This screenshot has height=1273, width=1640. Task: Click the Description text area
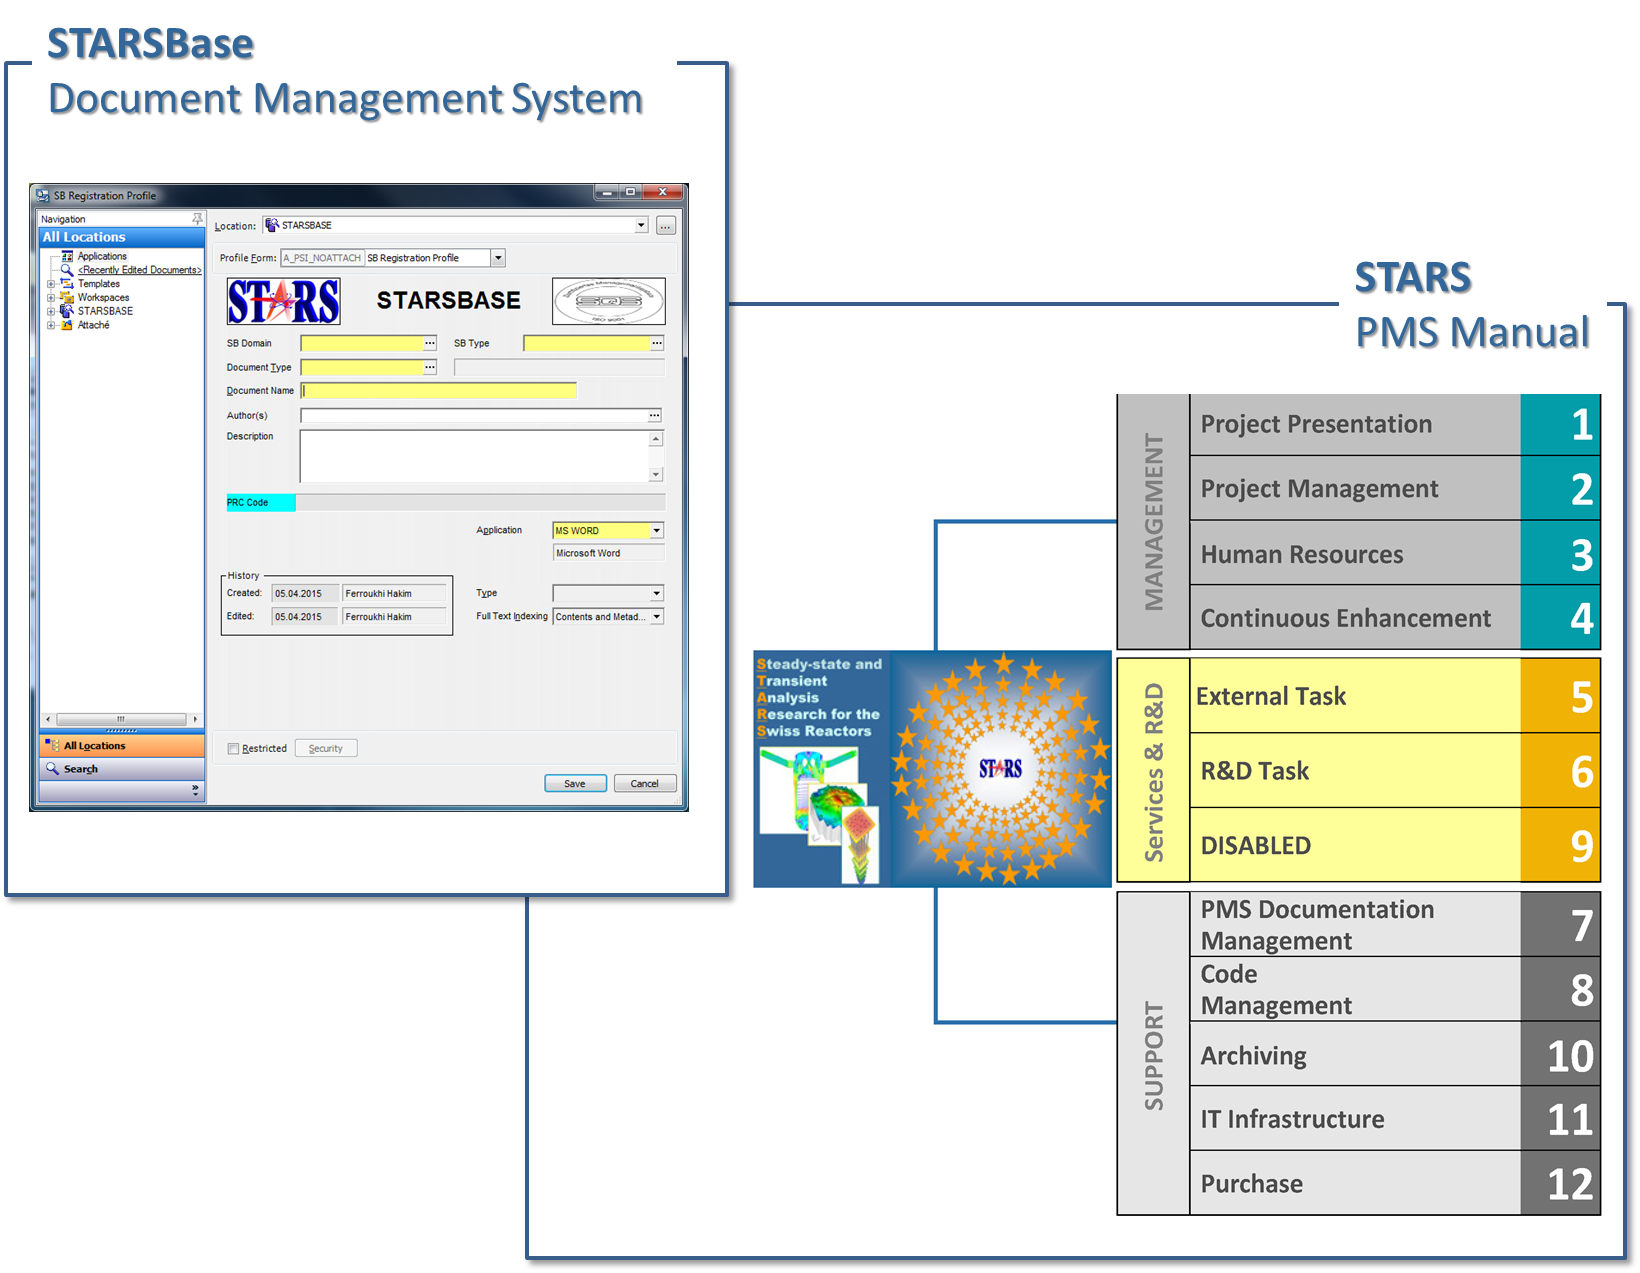(x=475, y=456)
